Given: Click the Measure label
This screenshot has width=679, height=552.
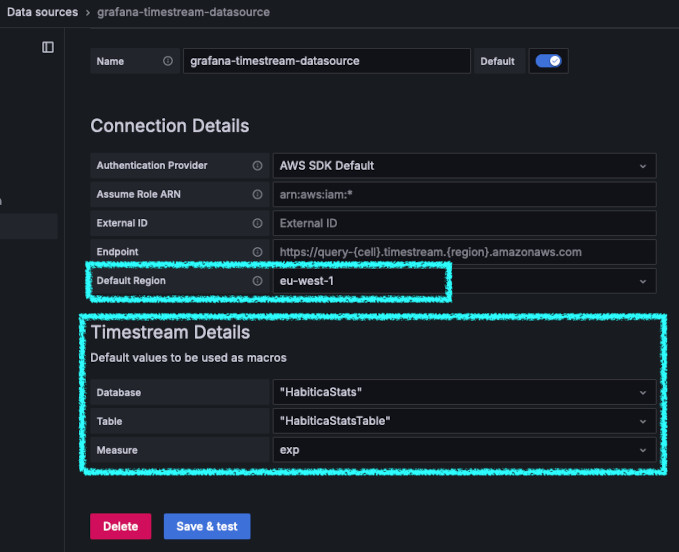Looking at the screenshot, I should click(x=117, y=450).
